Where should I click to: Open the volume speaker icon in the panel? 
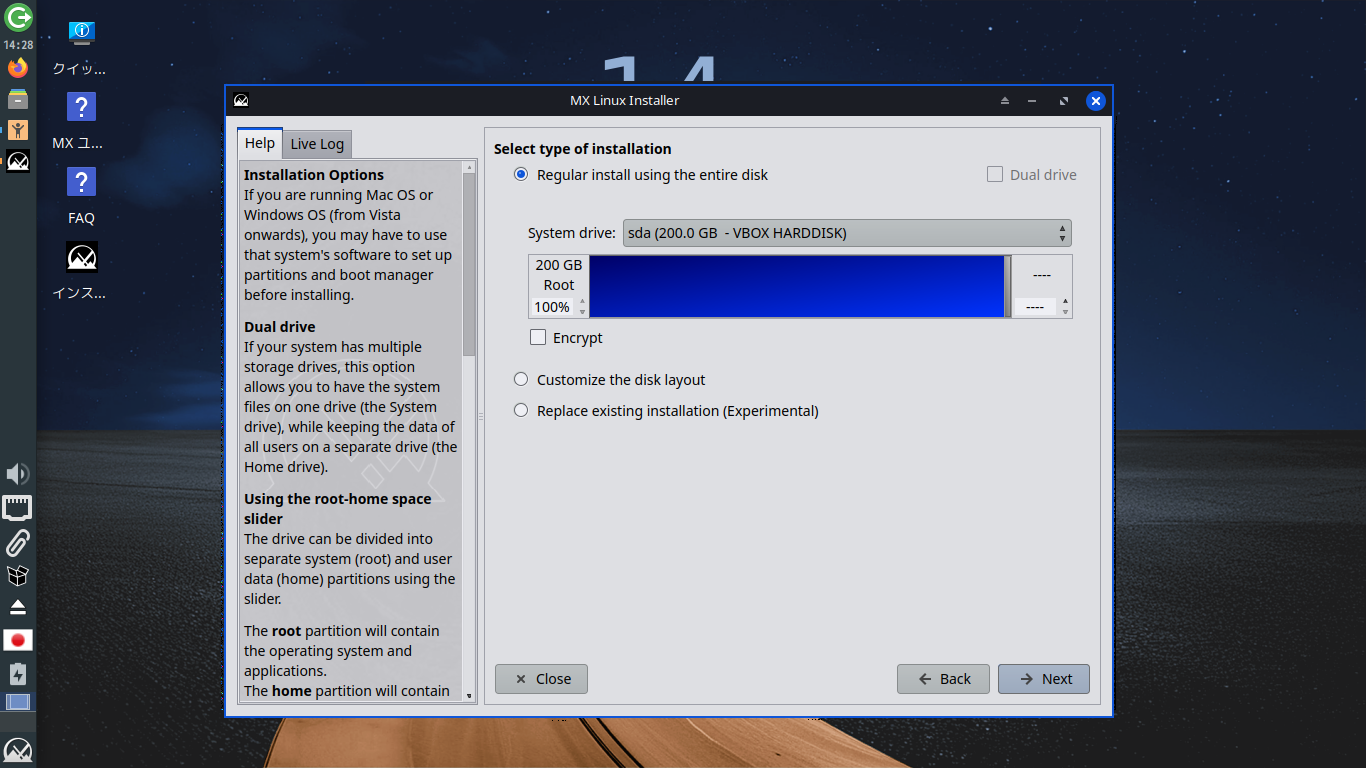click(18, 474)
